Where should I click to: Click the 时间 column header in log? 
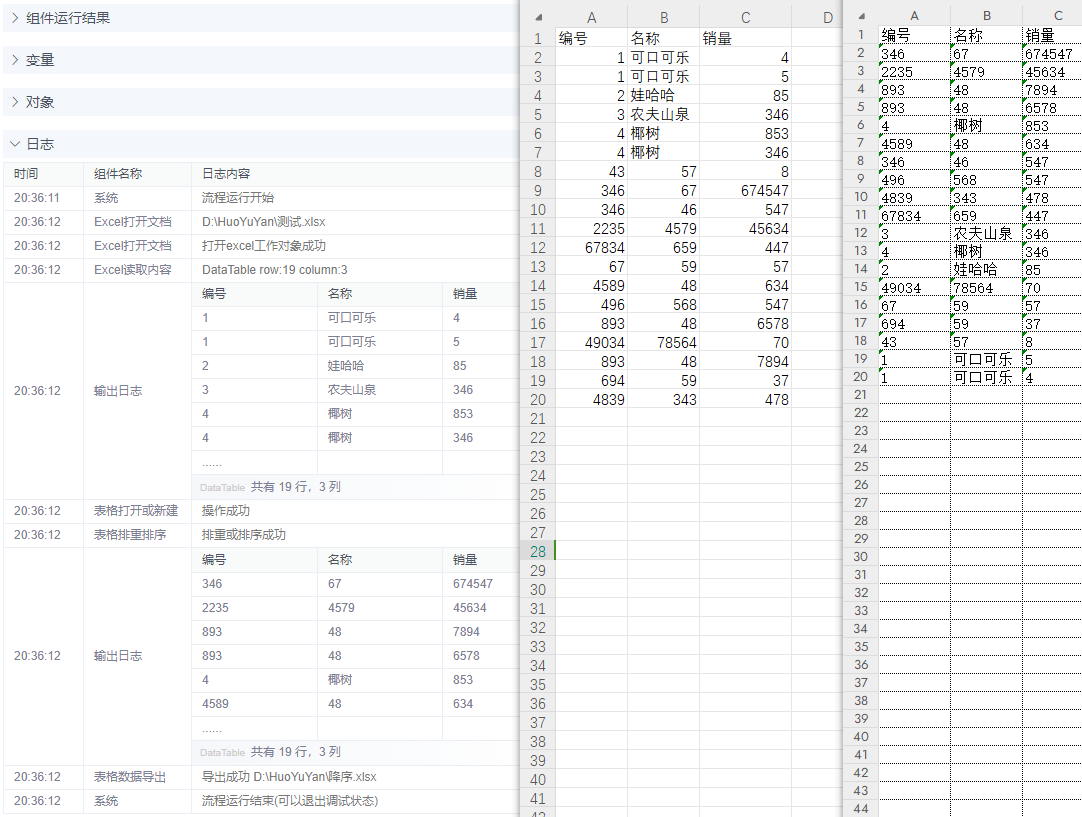click(26, 174)
